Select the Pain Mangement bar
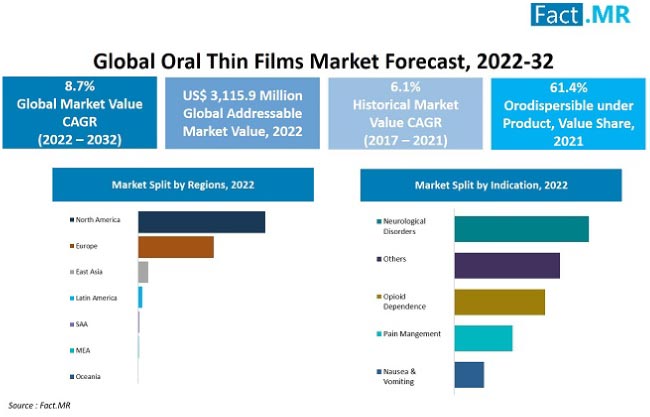This screenshot has height=417, width=650. 483,338
